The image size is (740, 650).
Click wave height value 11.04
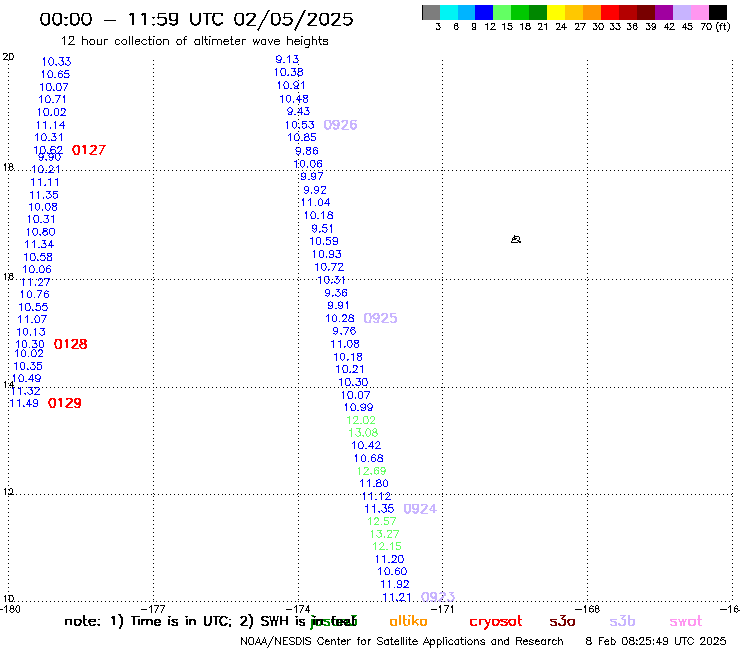click(x=316, y=203)
